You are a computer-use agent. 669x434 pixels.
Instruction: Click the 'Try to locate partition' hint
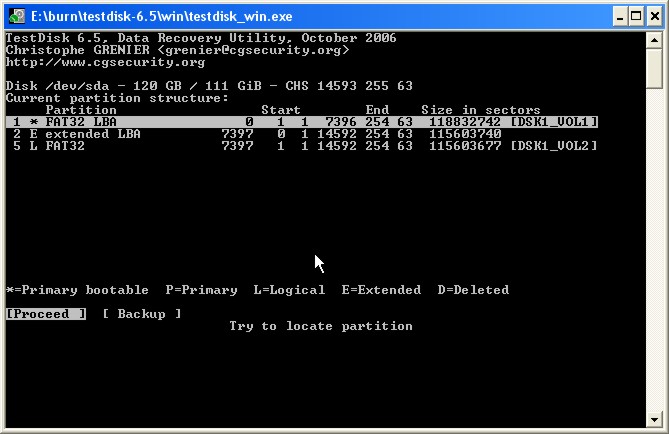[x=321, y=326]
